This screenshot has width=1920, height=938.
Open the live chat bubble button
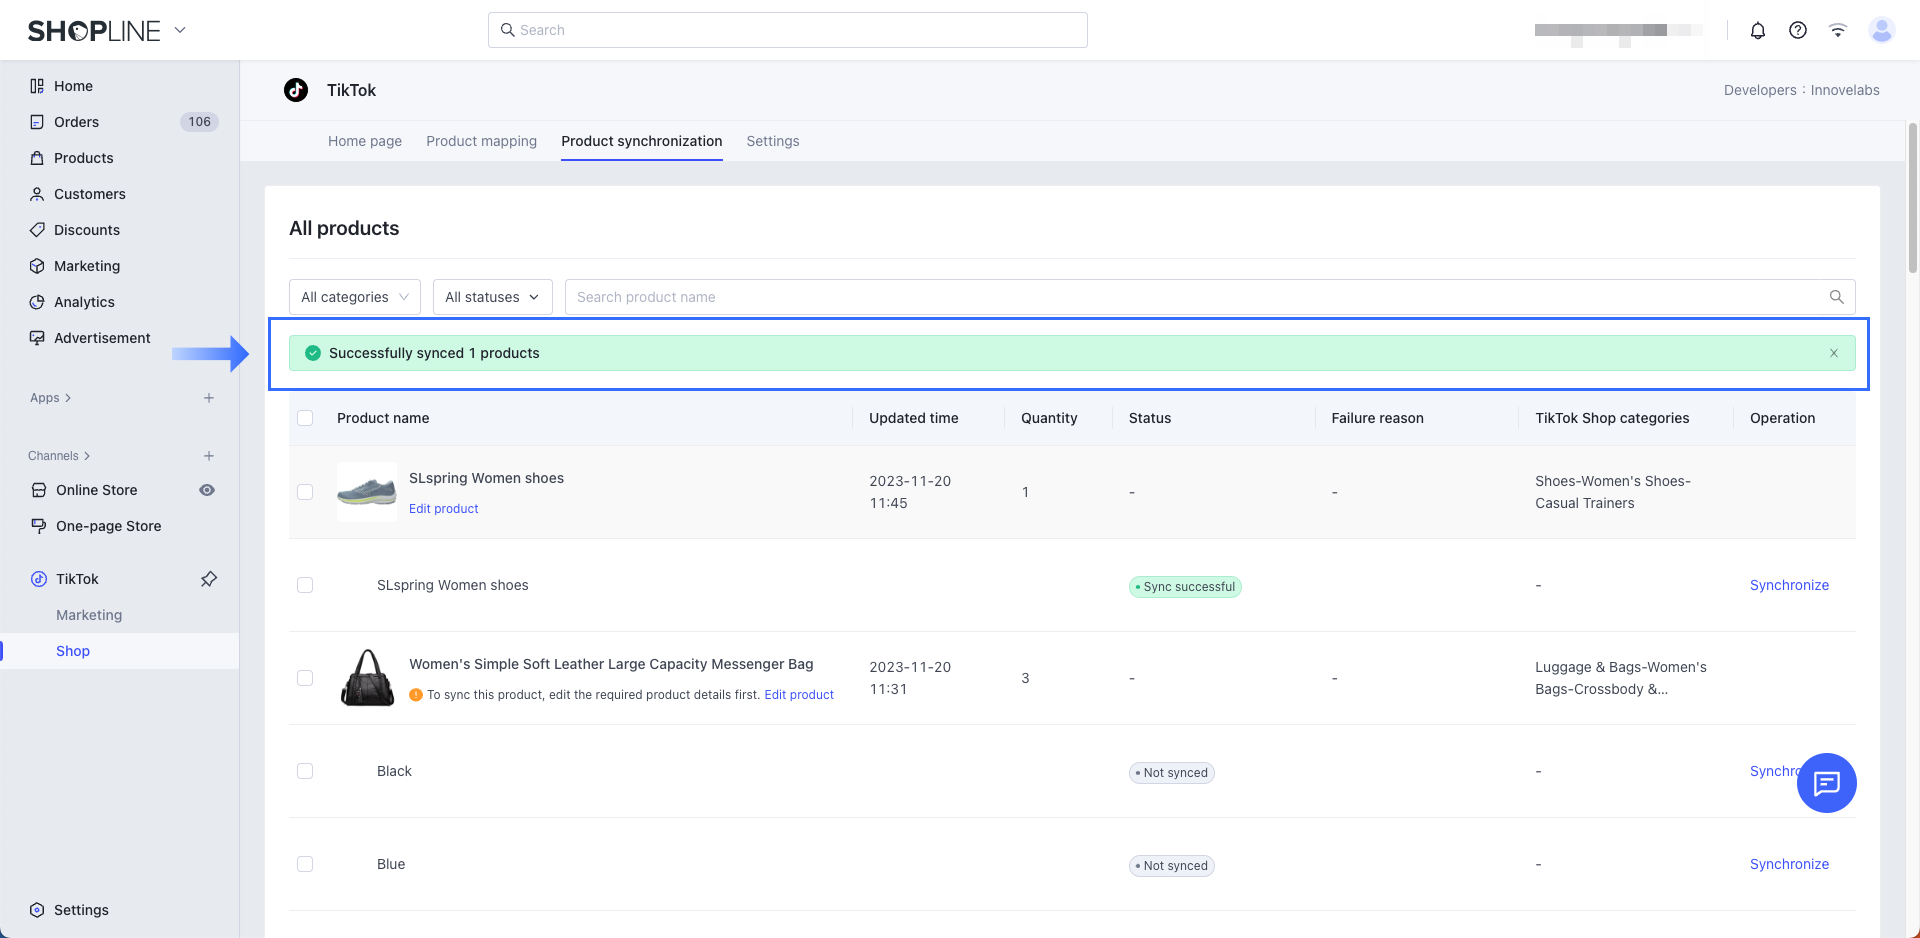(1826, 783)
